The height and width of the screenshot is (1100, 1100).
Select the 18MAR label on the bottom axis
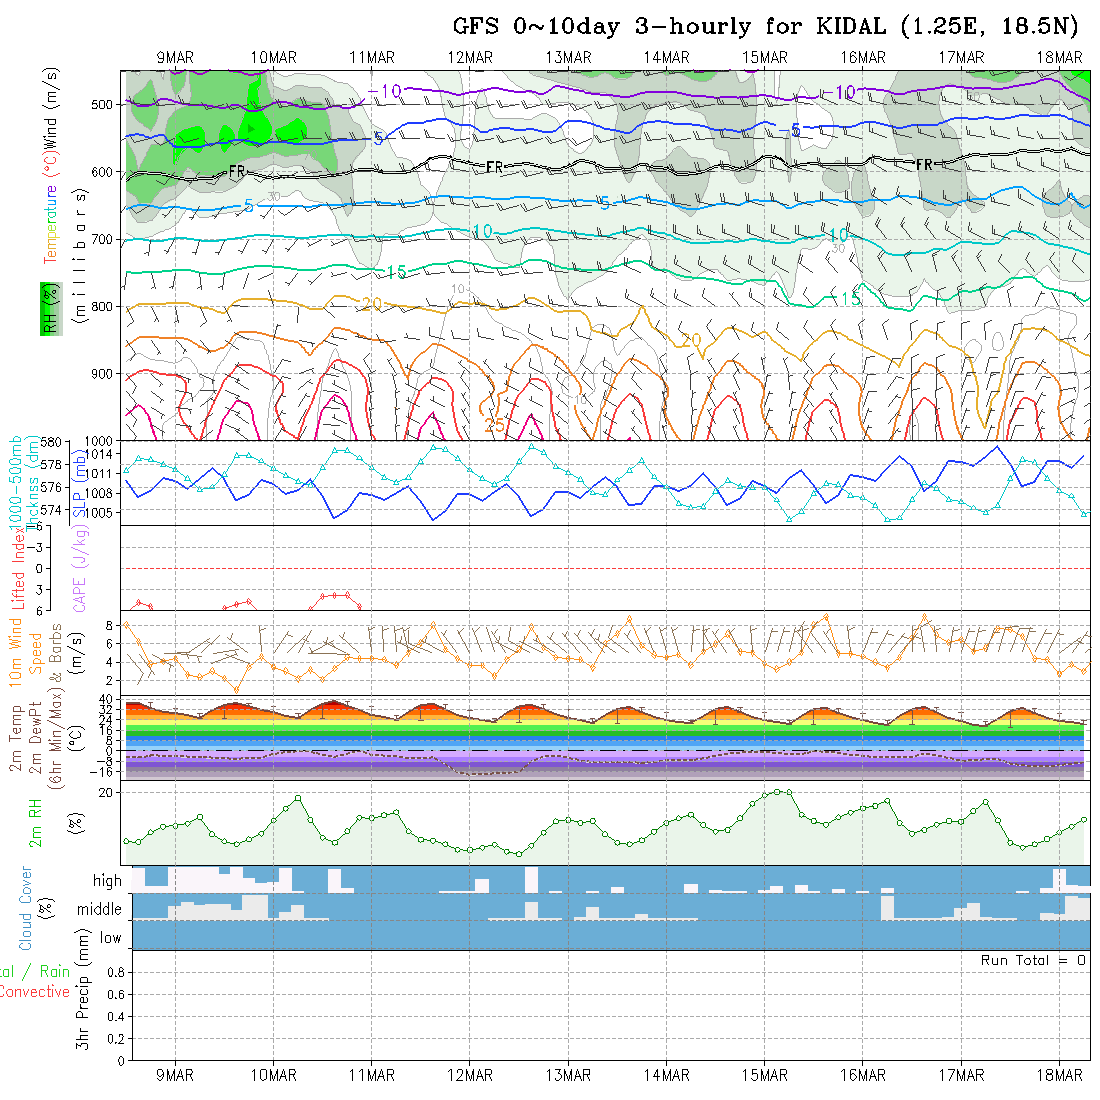(x=1059, y=1075)
